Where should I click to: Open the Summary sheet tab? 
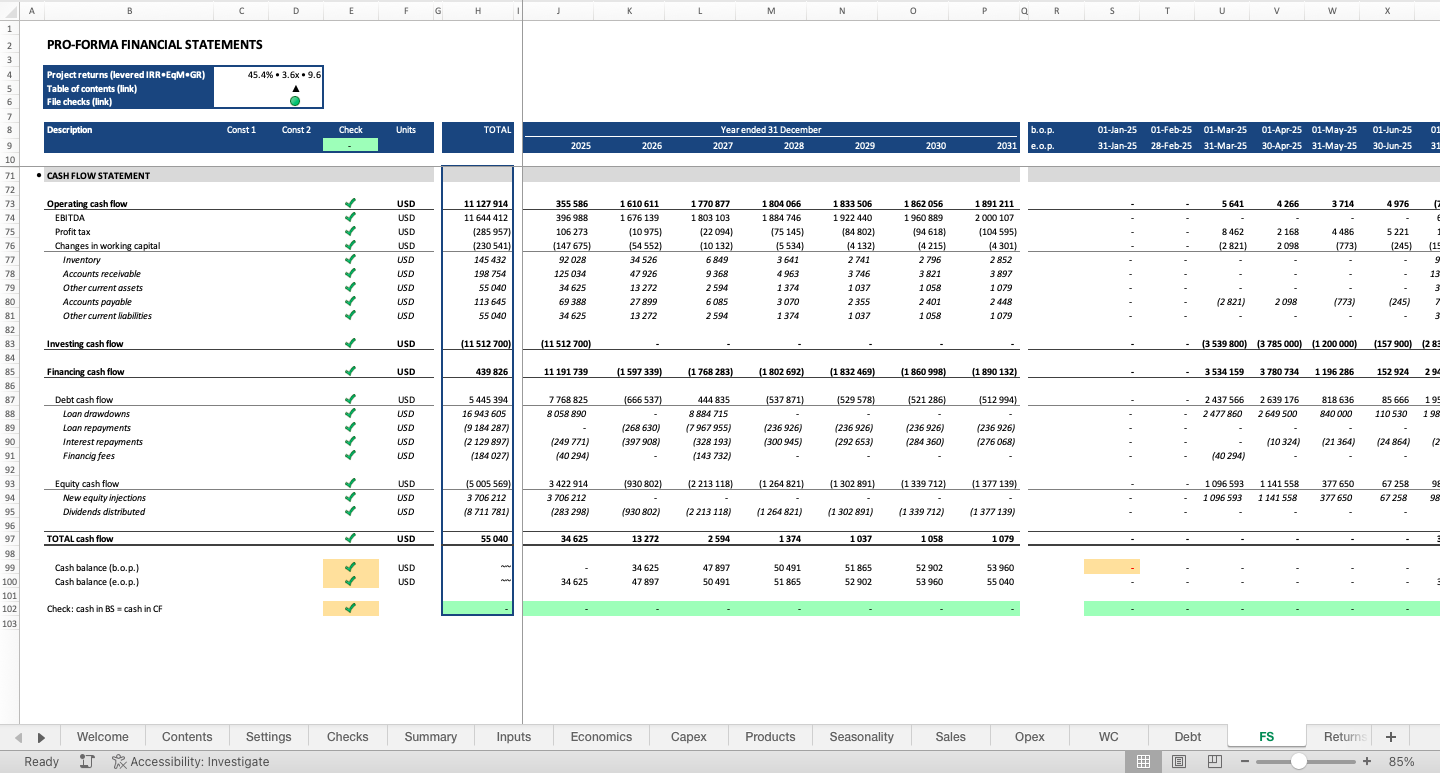click(430, 737)
